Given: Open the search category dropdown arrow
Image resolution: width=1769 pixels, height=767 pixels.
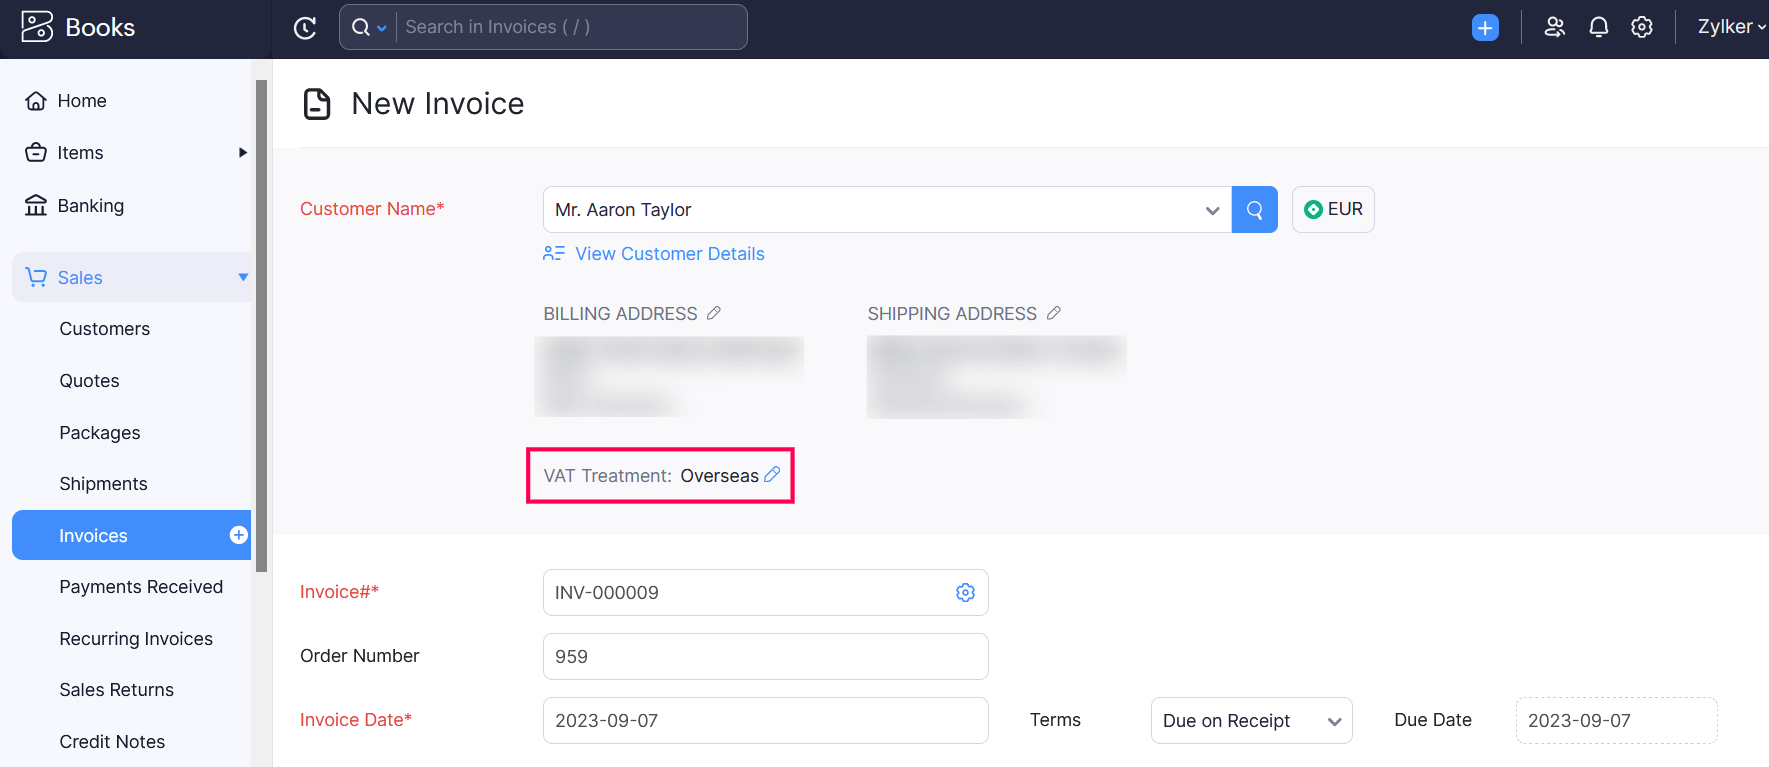Looking at the screenshot, I should pyautogui.click(x=381, y=28).
